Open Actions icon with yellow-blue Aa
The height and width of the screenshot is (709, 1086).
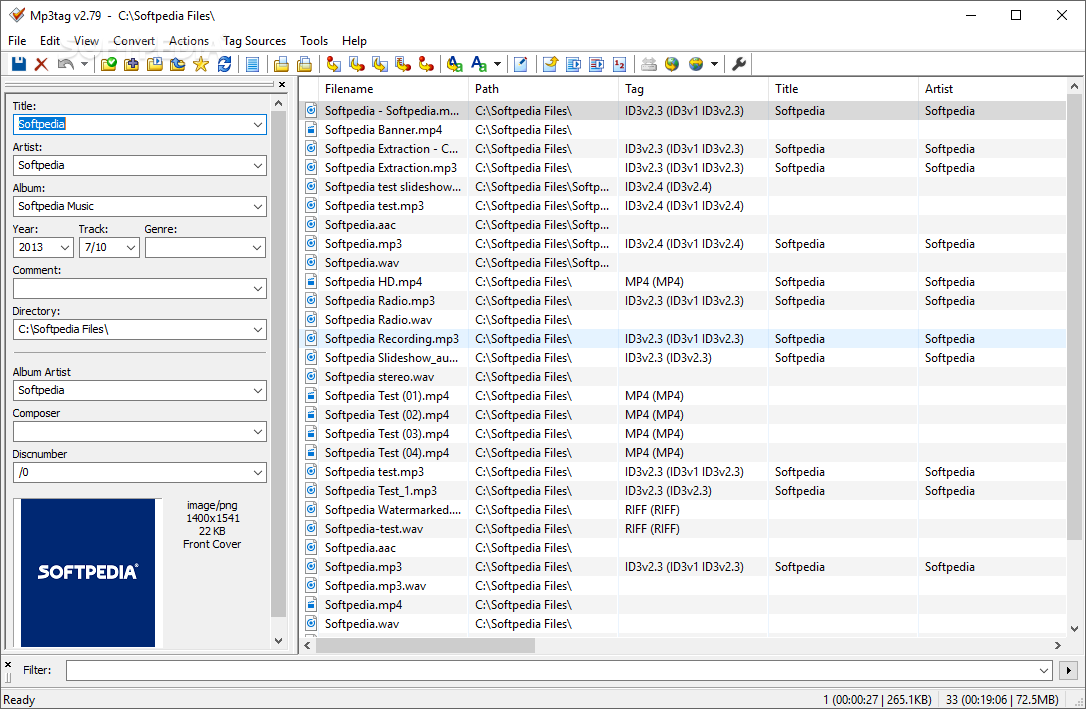454,64
